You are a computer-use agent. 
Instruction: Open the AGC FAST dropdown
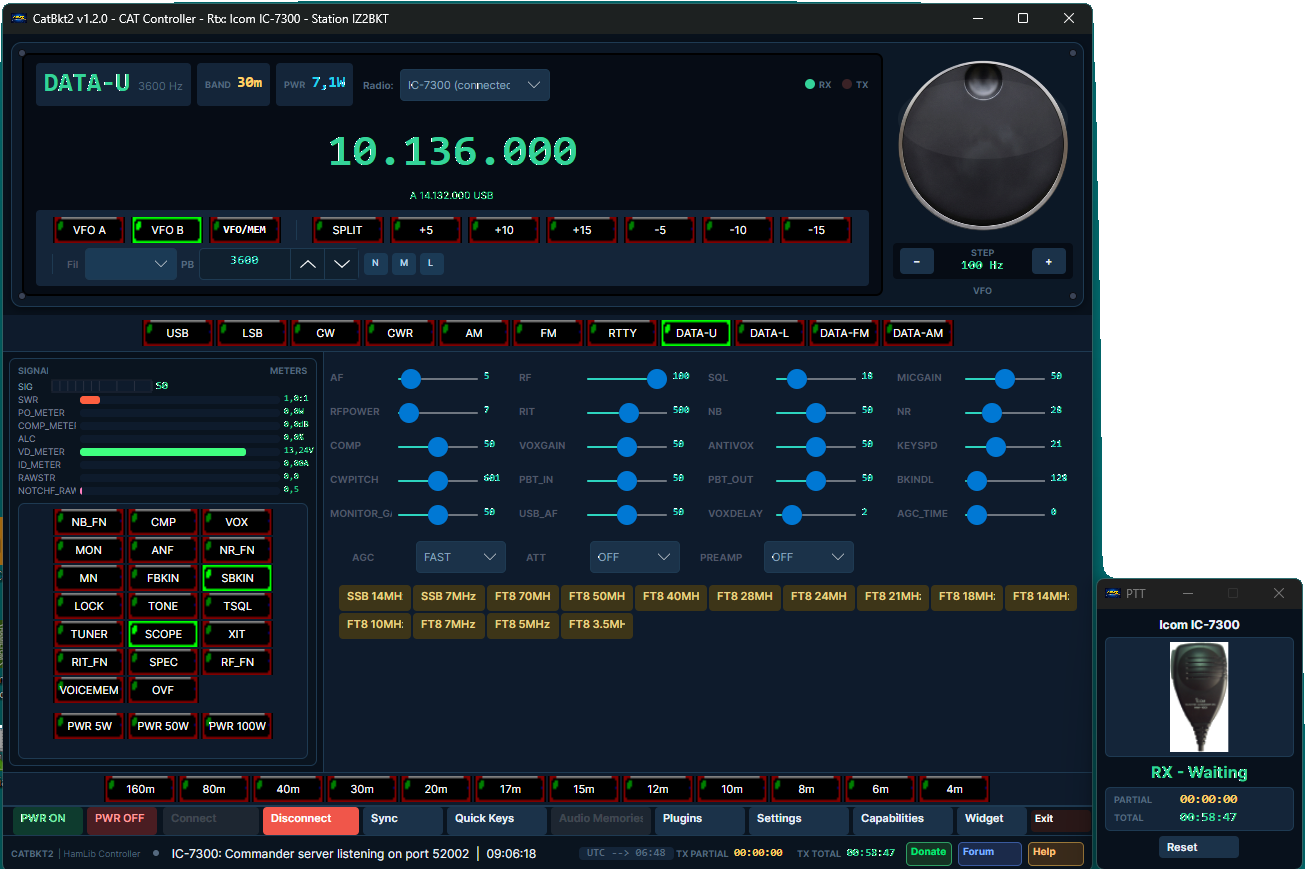pyautogui.click(x=461, y=557)
